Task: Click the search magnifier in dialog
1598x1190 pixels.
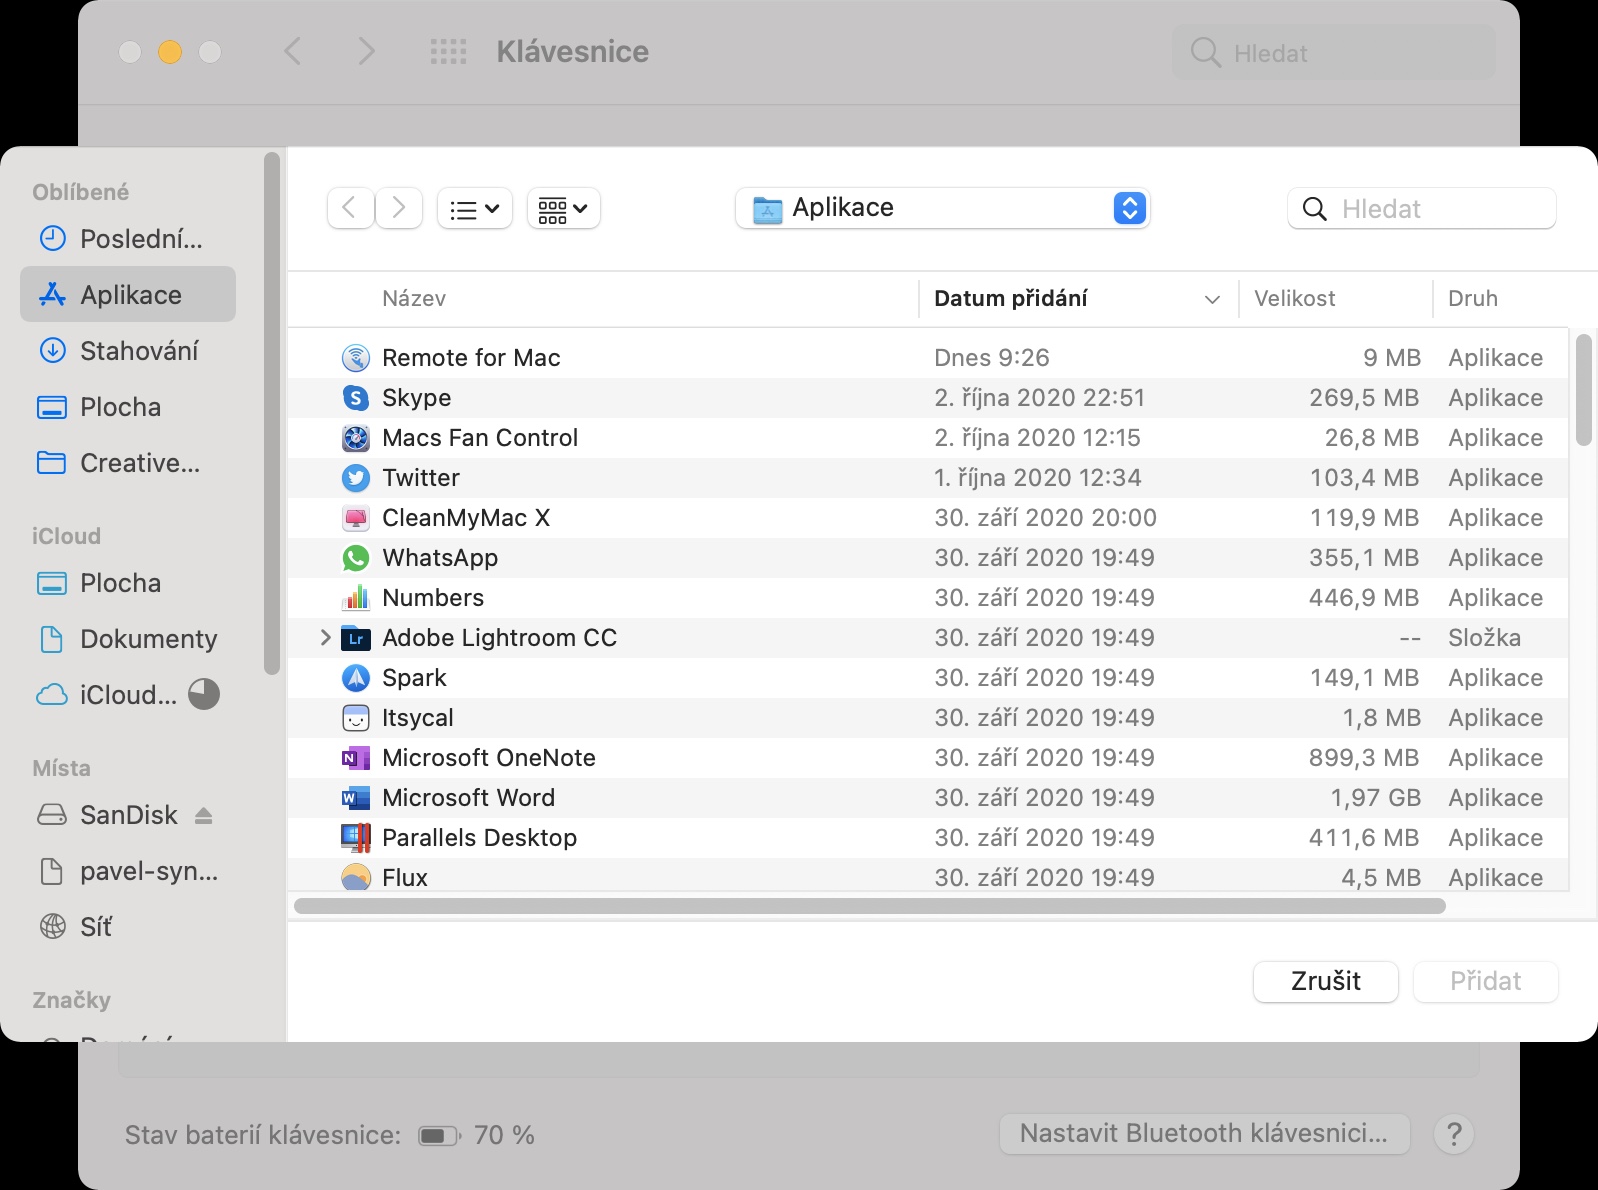Action: (1315, 209)
